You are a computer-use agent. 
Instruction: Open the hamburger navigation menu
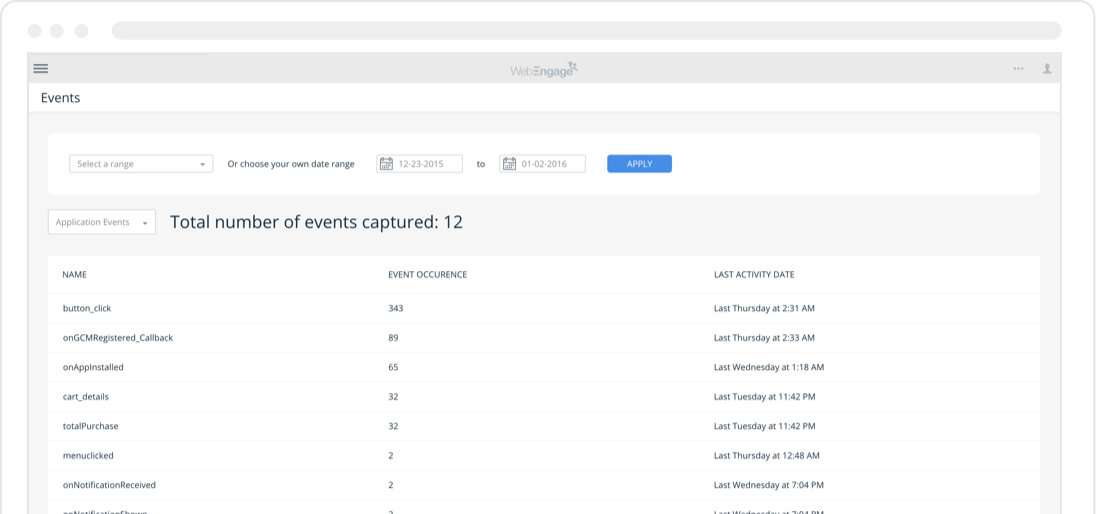(x=41, y=69)
